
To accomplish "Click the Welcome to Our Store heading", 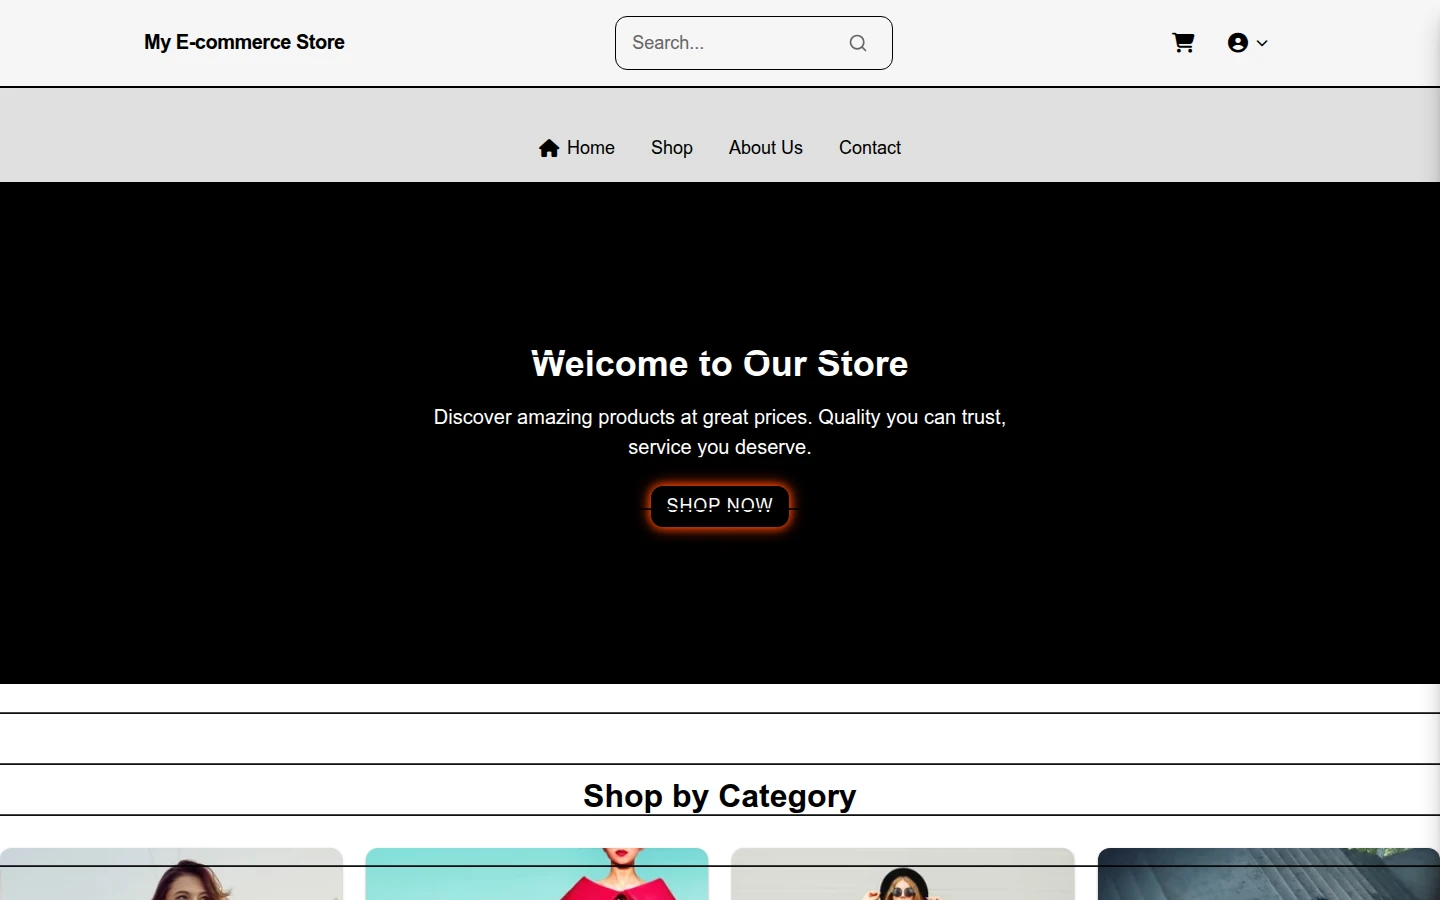I will coord(720,364).
